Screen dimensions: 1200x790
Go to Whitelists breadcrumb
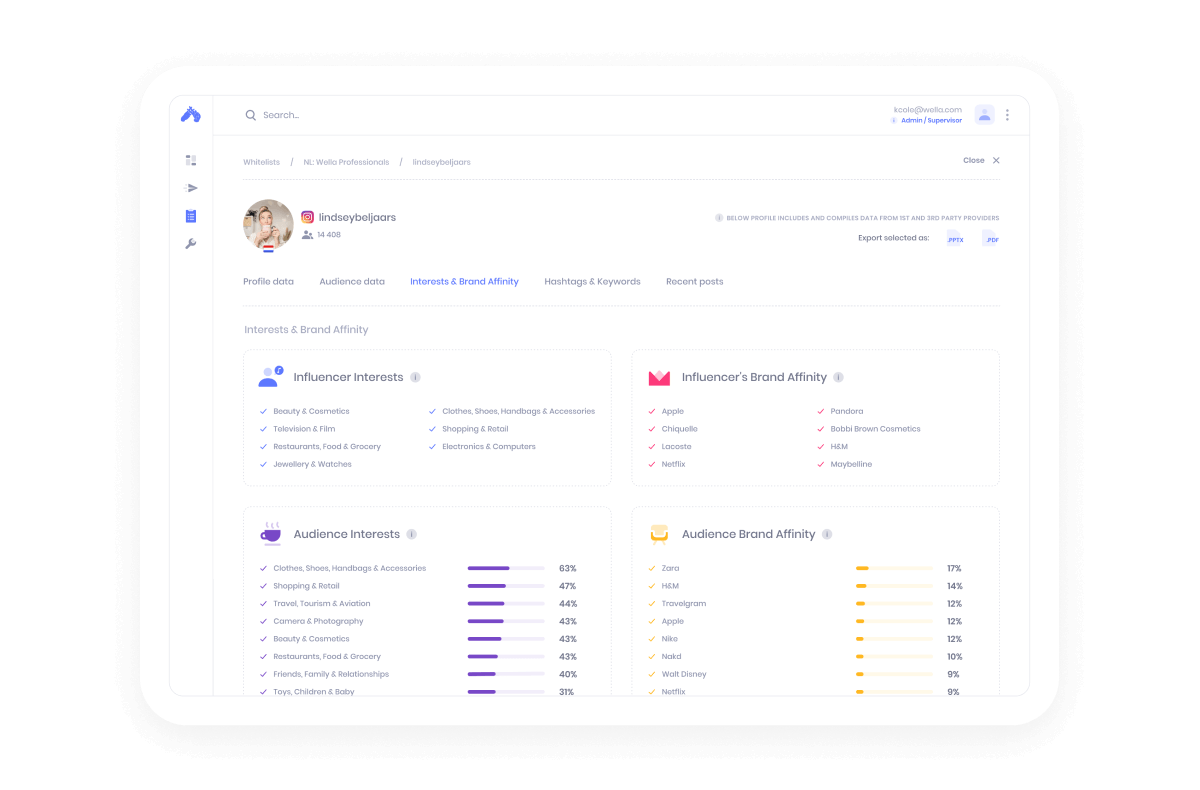coord(261,162)
